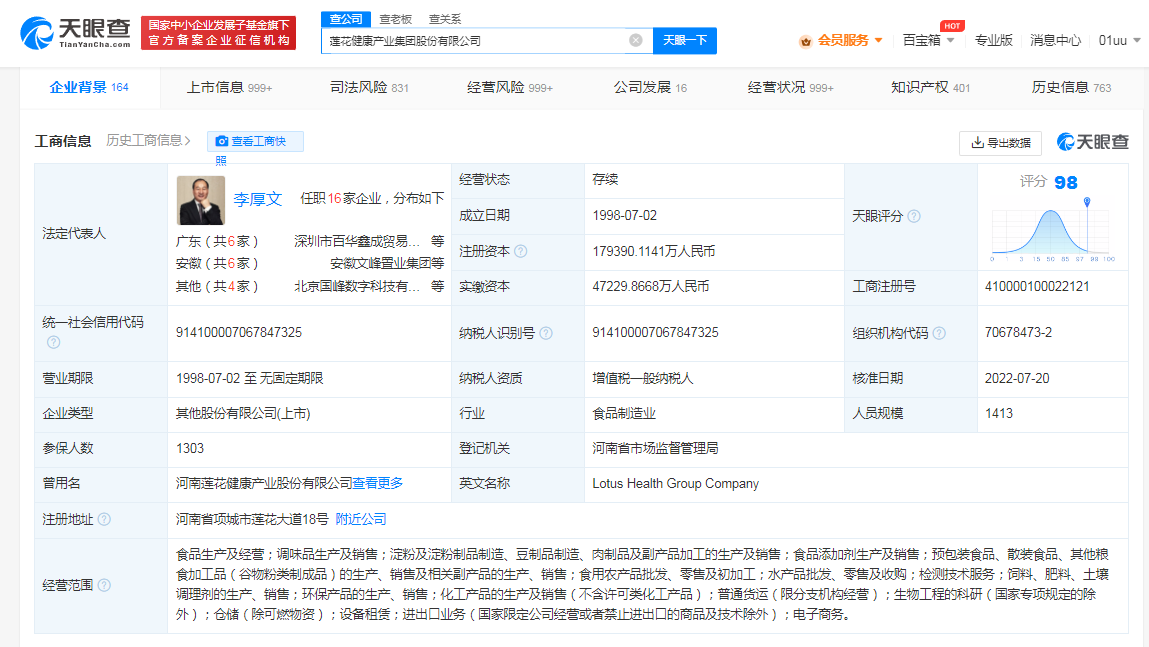This screenshot has height=647, width=1149.
Task: Select the 查老板 search mode tab
Action: pos(395,19)
